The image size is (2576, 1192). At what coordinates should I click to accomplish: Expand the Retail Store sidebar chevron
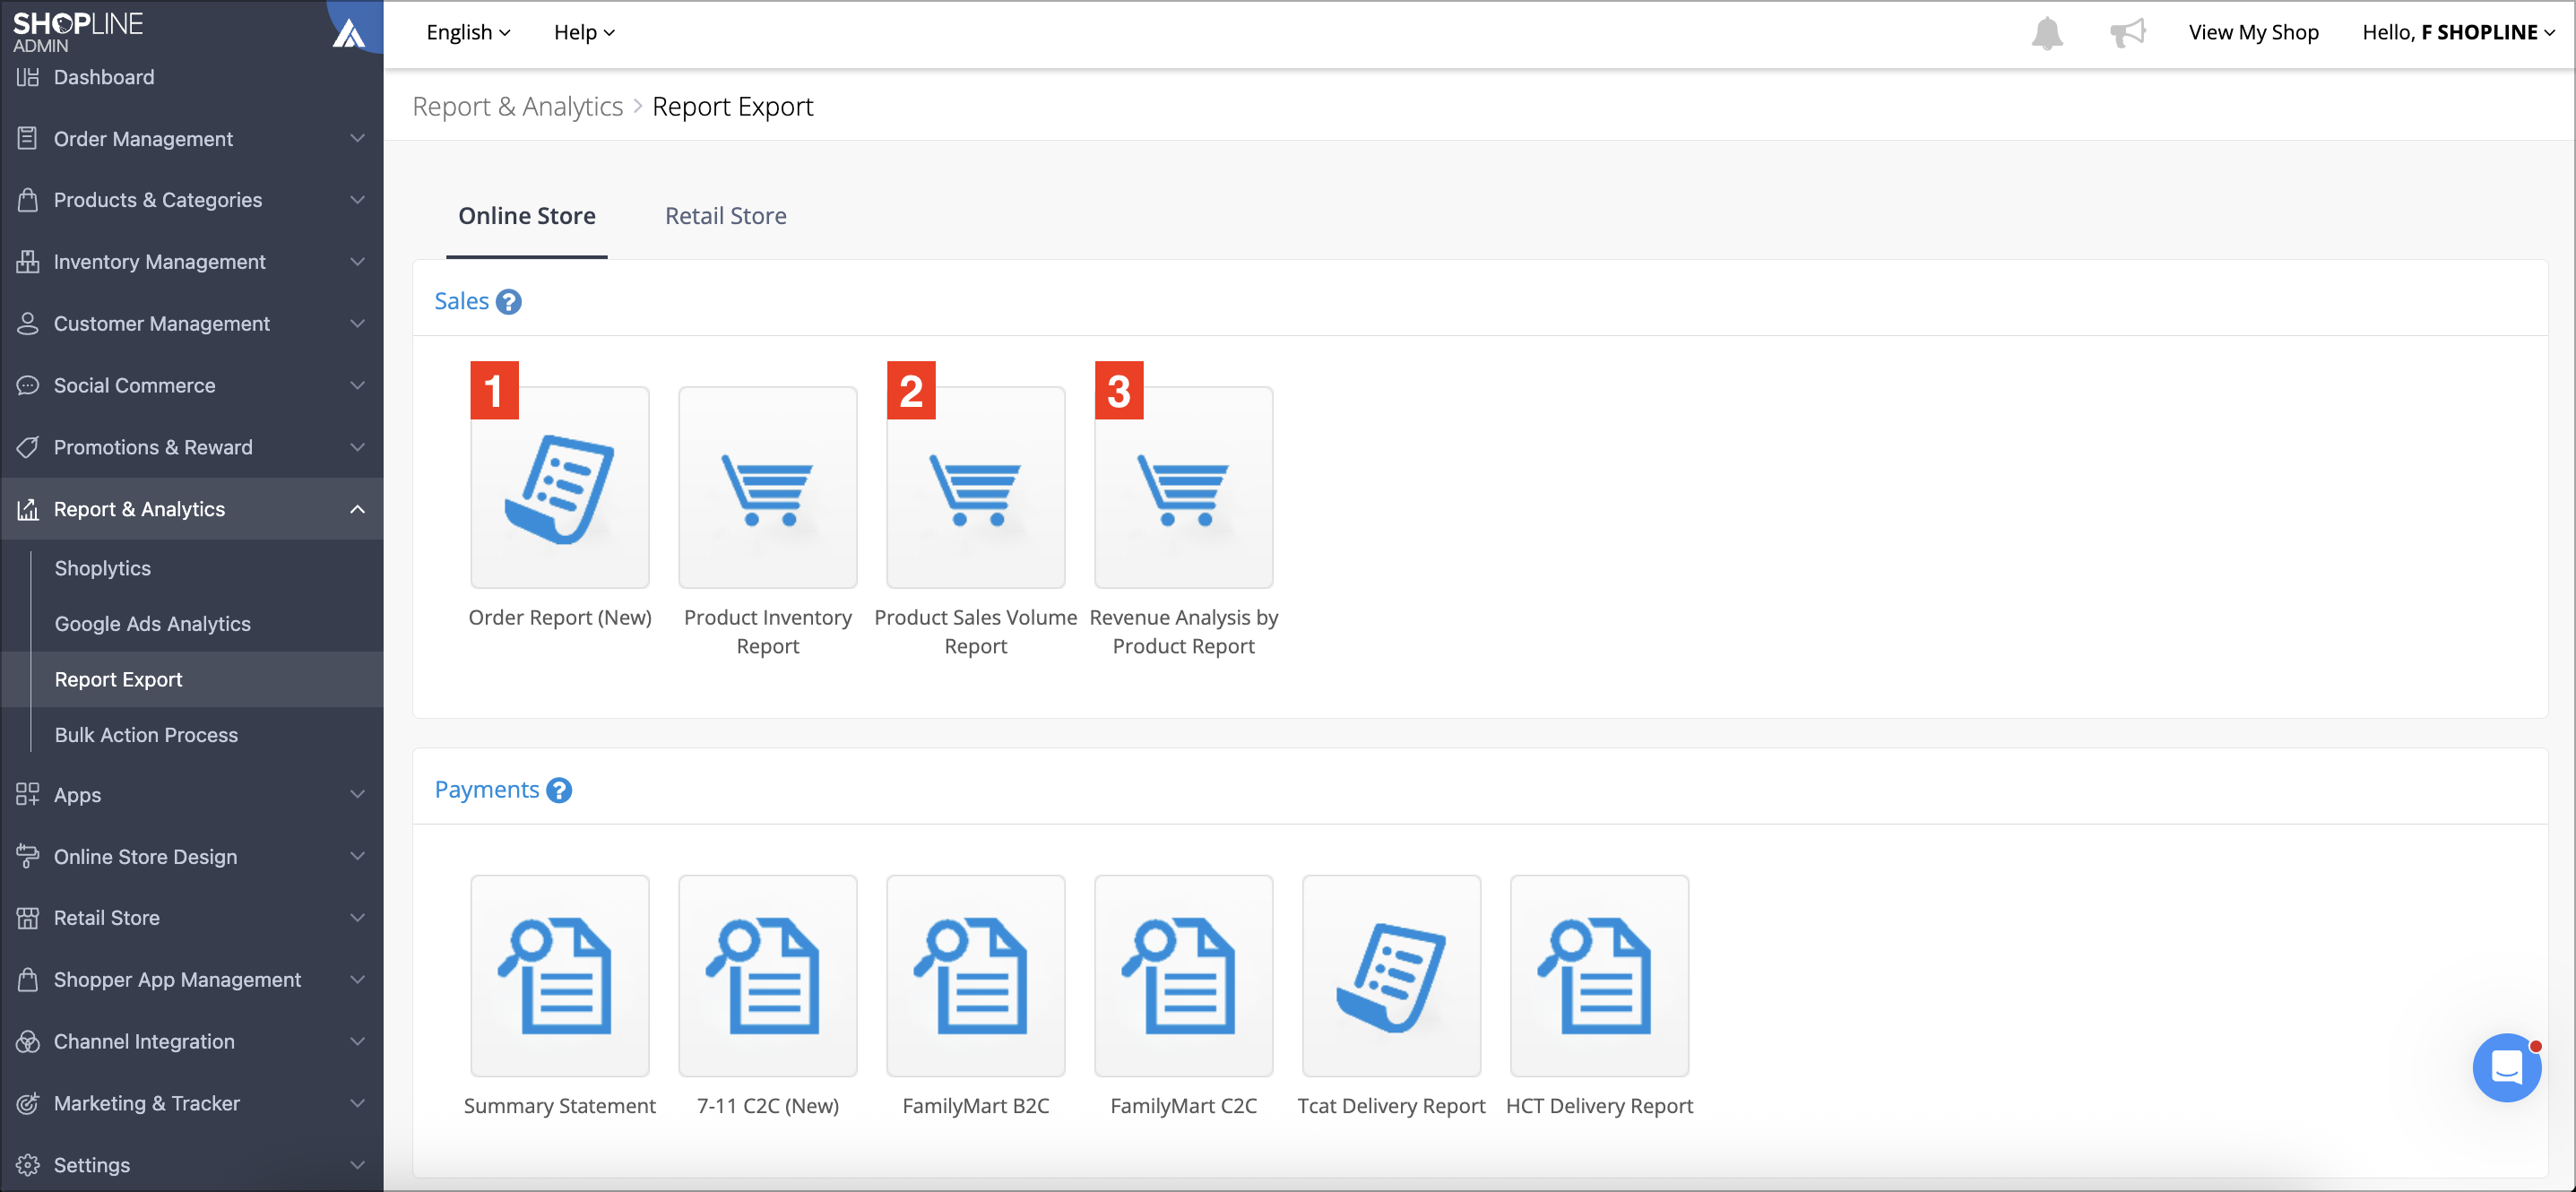357,918
